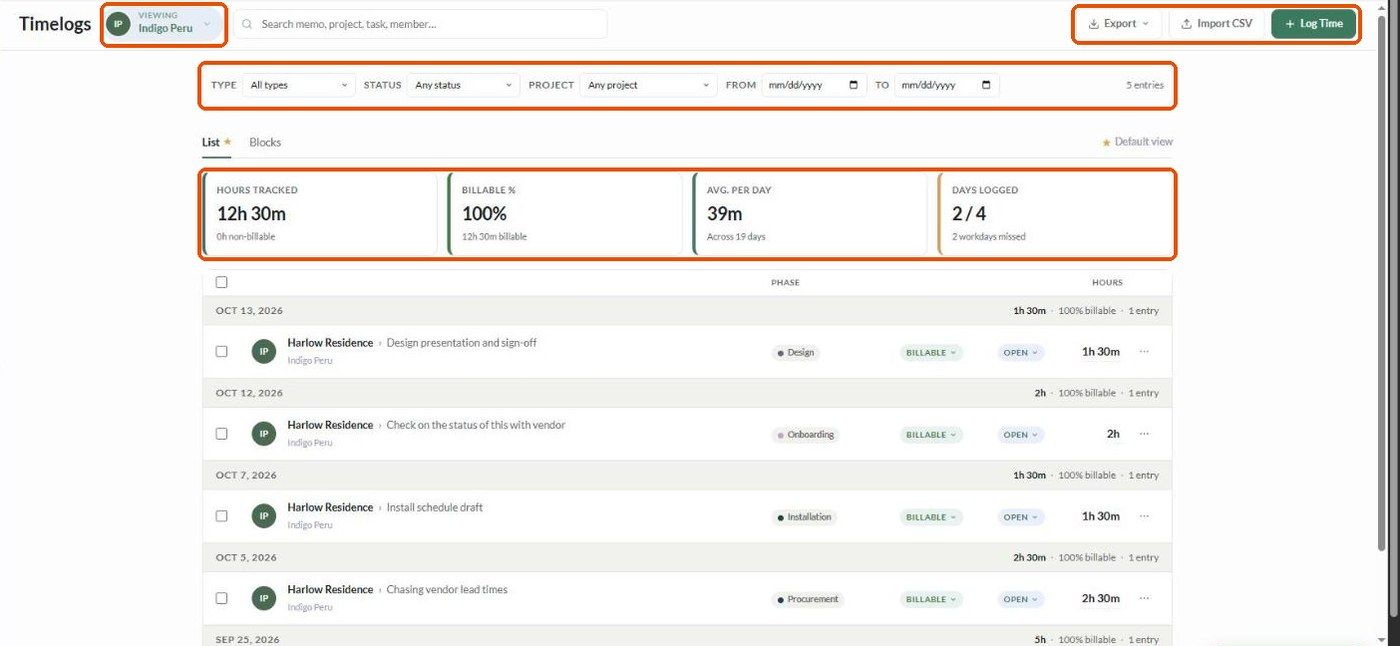Open Billable dropdown on Install schedule draft row
Image resolution: width=1400 pixels, height=646 pixels.
pyautogui.click(x=931, y=517)
